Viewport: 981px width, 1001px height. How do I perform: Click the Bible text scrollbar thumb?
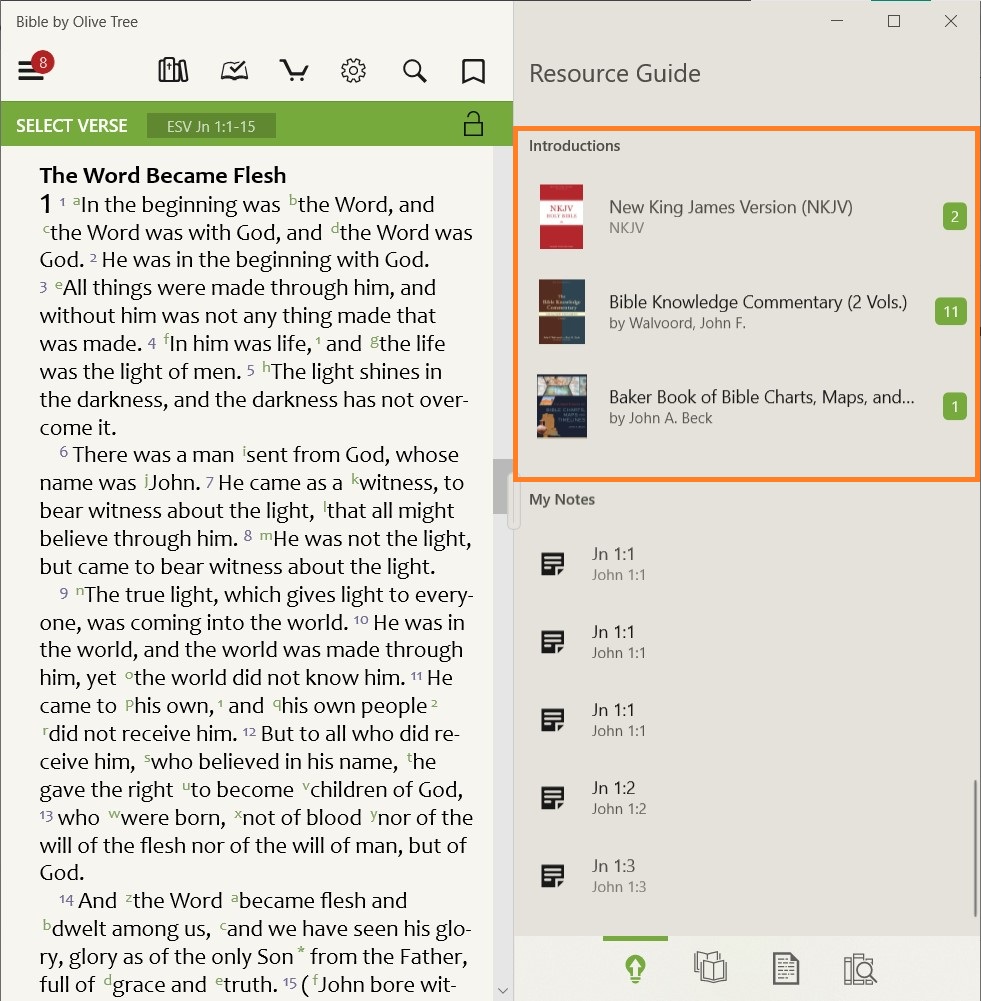[502, 486]
